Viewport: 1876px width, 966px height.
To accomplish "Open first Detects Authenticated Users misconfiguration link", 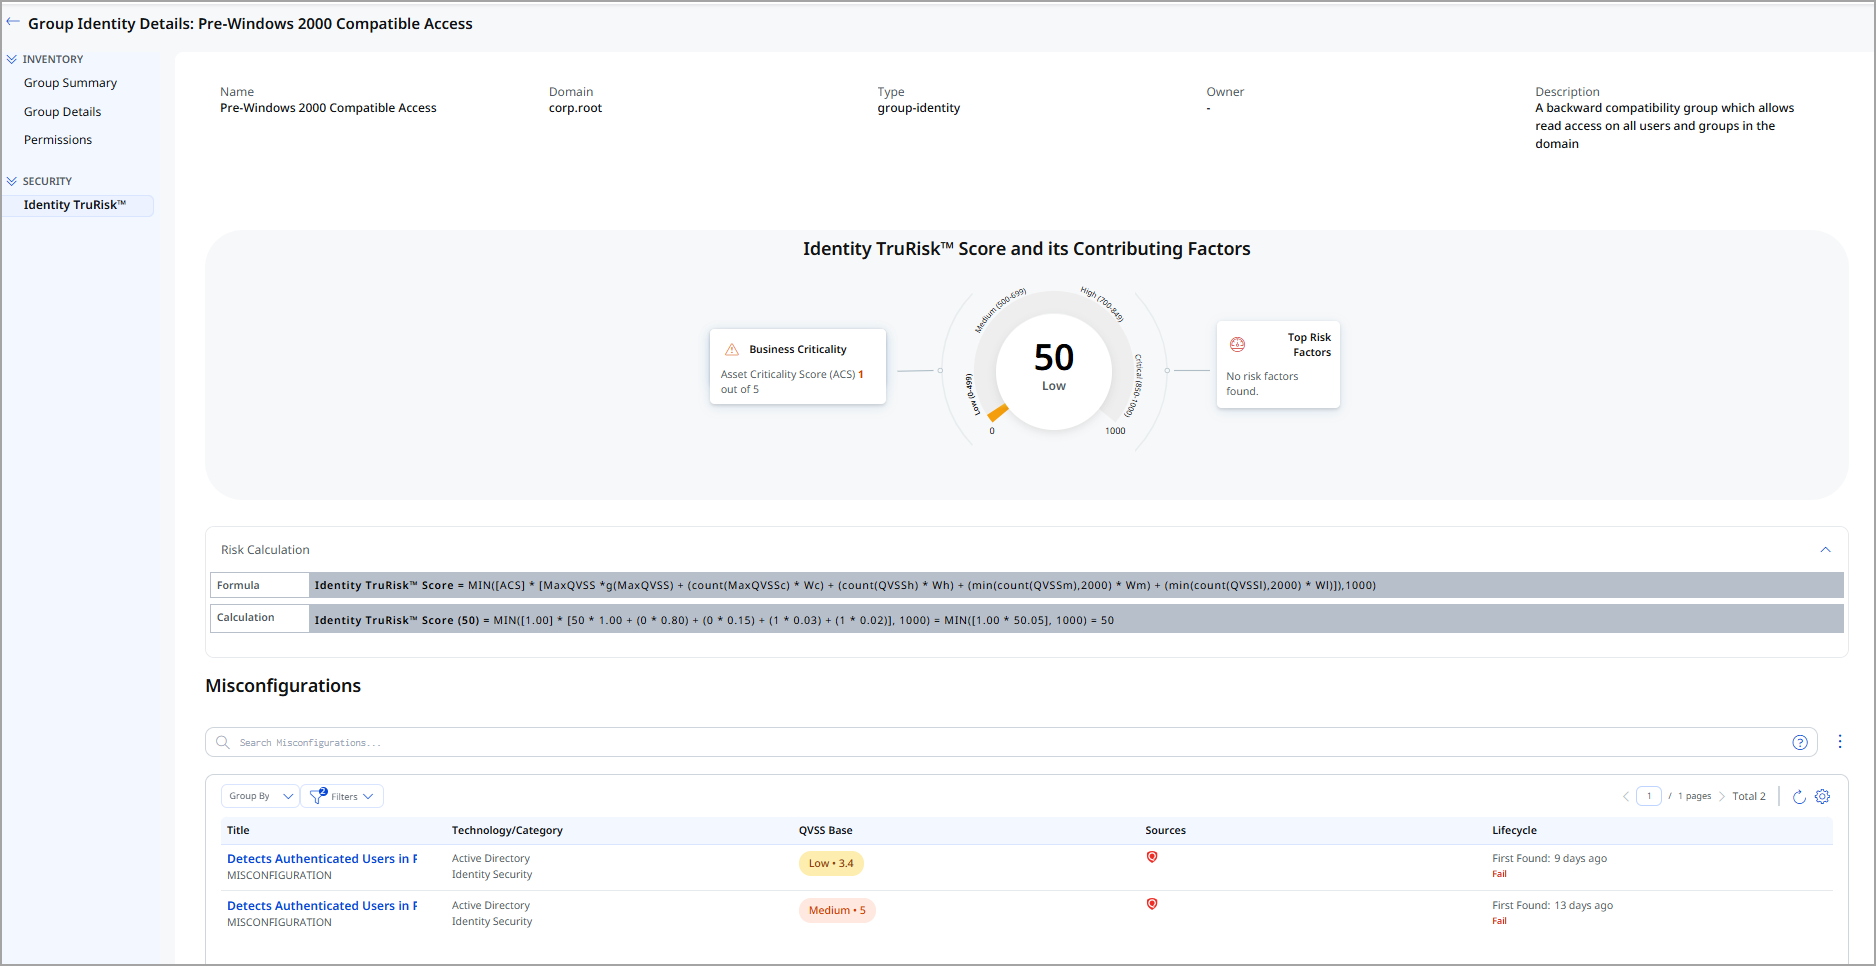I will point(321,859).
